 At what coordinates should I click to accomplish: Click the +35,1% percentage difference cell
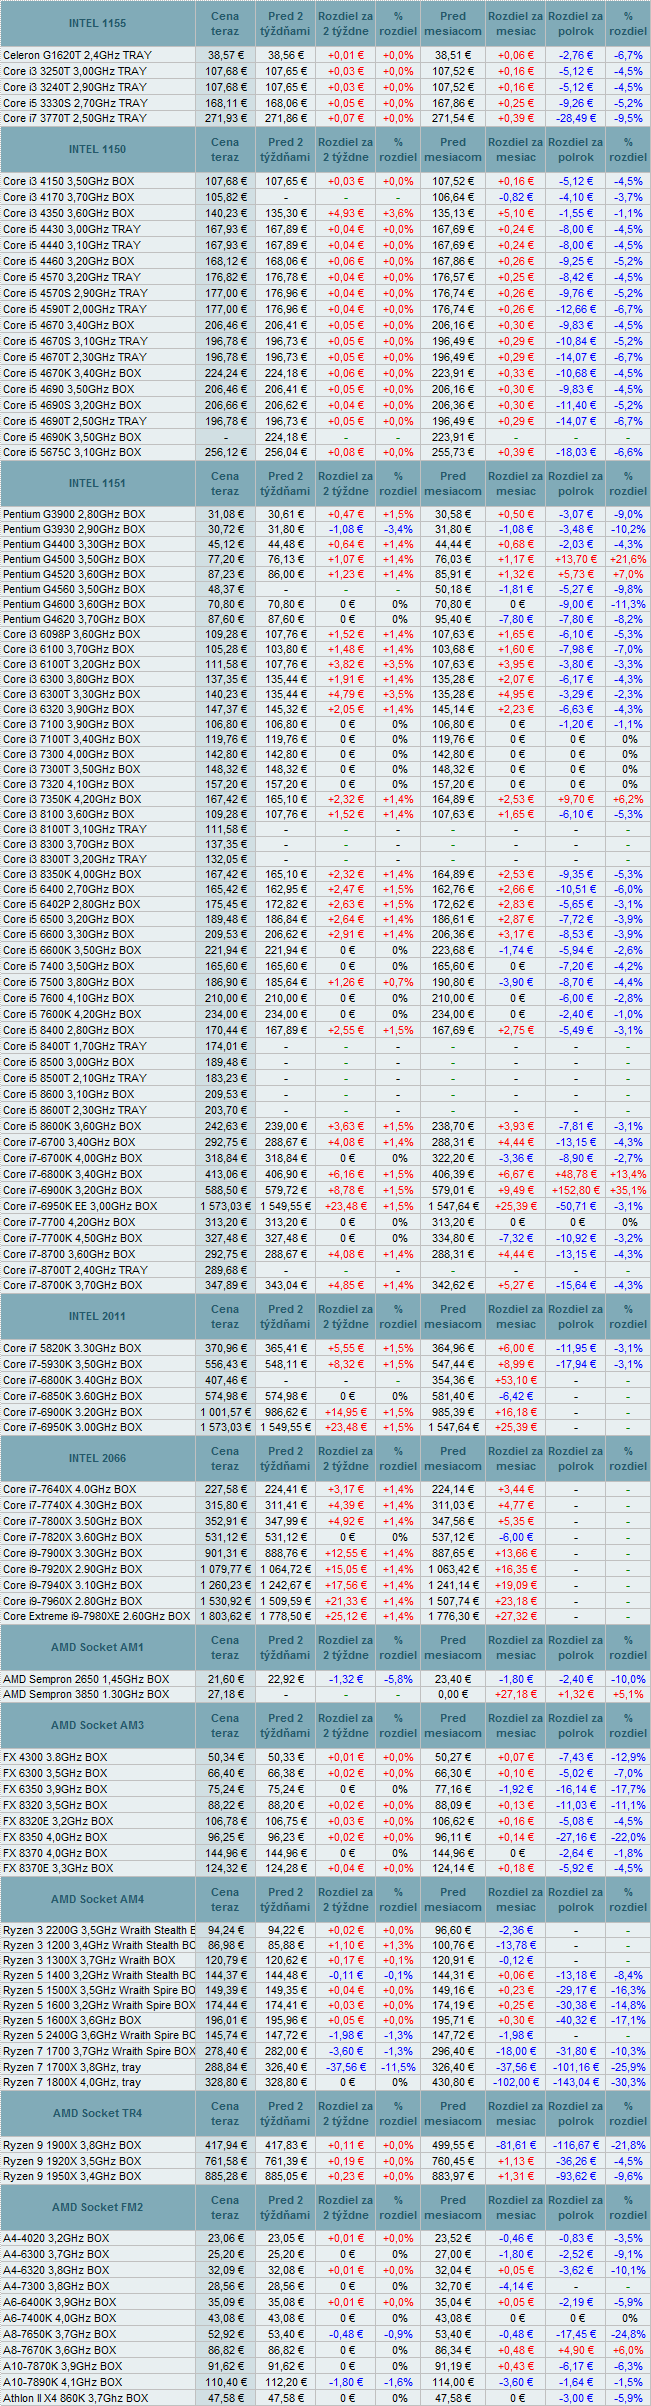(628, 1190)
